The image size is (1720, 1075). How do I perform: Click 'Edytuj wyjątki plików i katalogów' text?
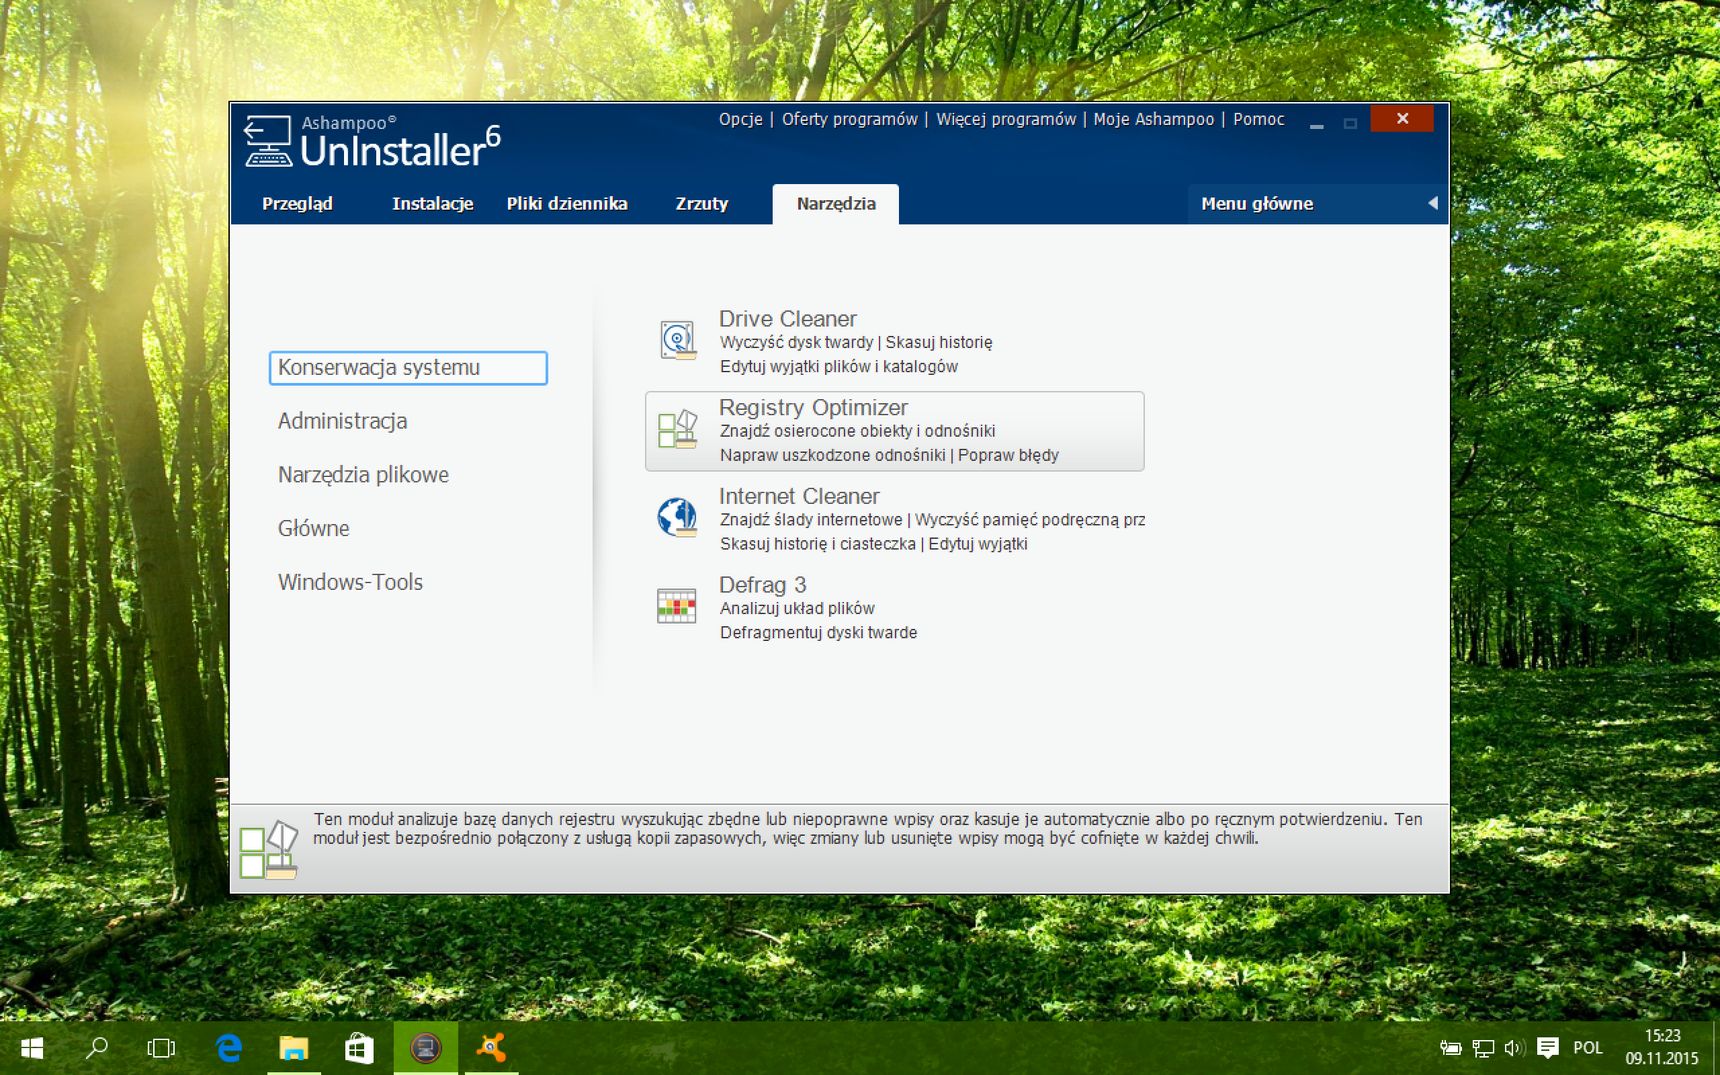point(839,367)
